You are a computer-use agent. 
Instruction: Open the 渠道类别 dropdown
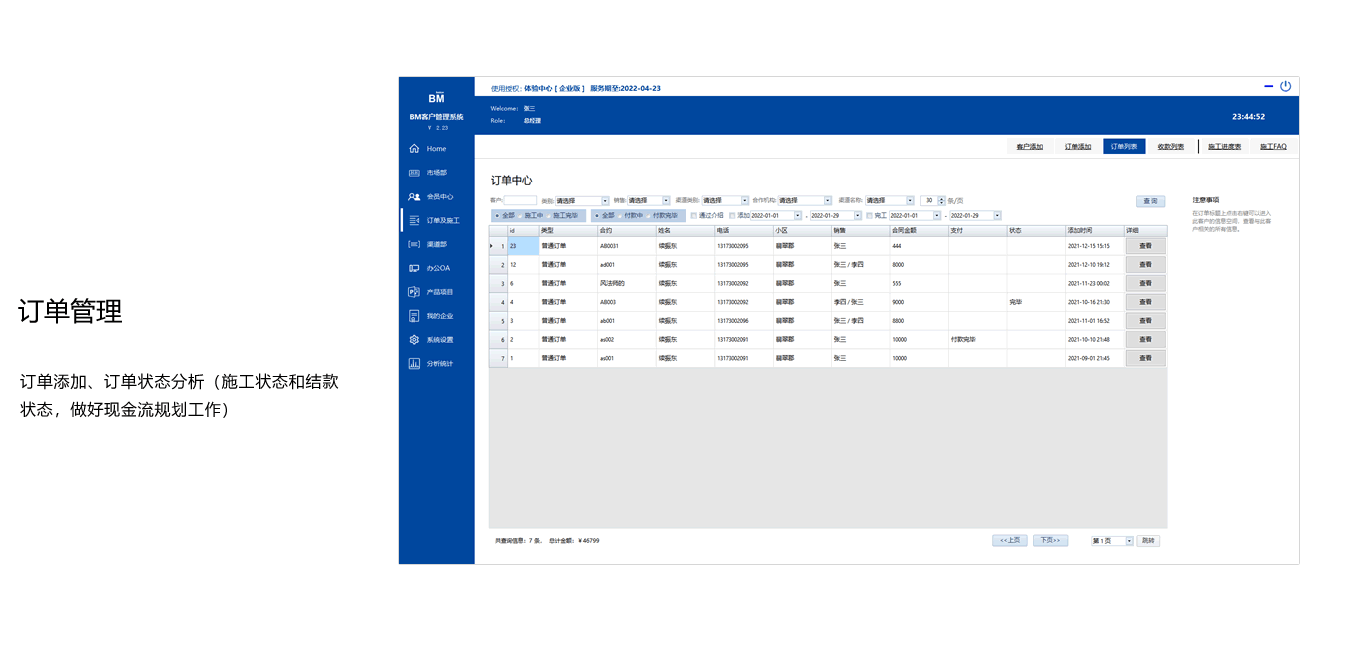pyautogui.click(x=725, y=200)
